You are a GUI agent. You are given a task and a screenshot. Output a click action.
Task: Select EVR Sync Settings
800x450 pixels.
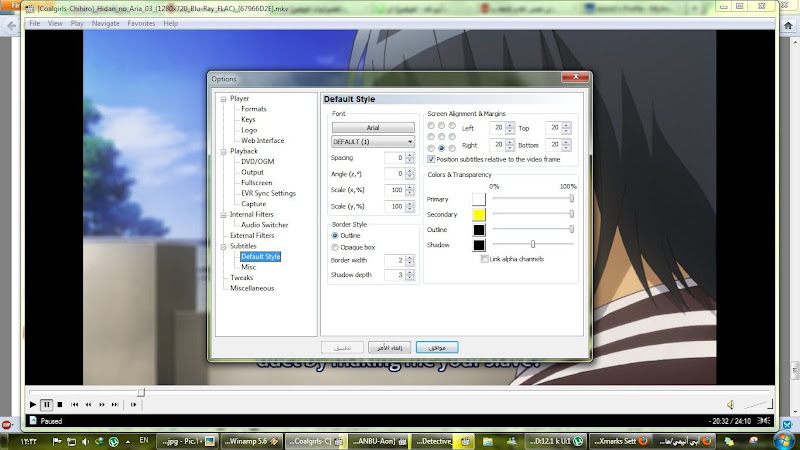point(268,193)
